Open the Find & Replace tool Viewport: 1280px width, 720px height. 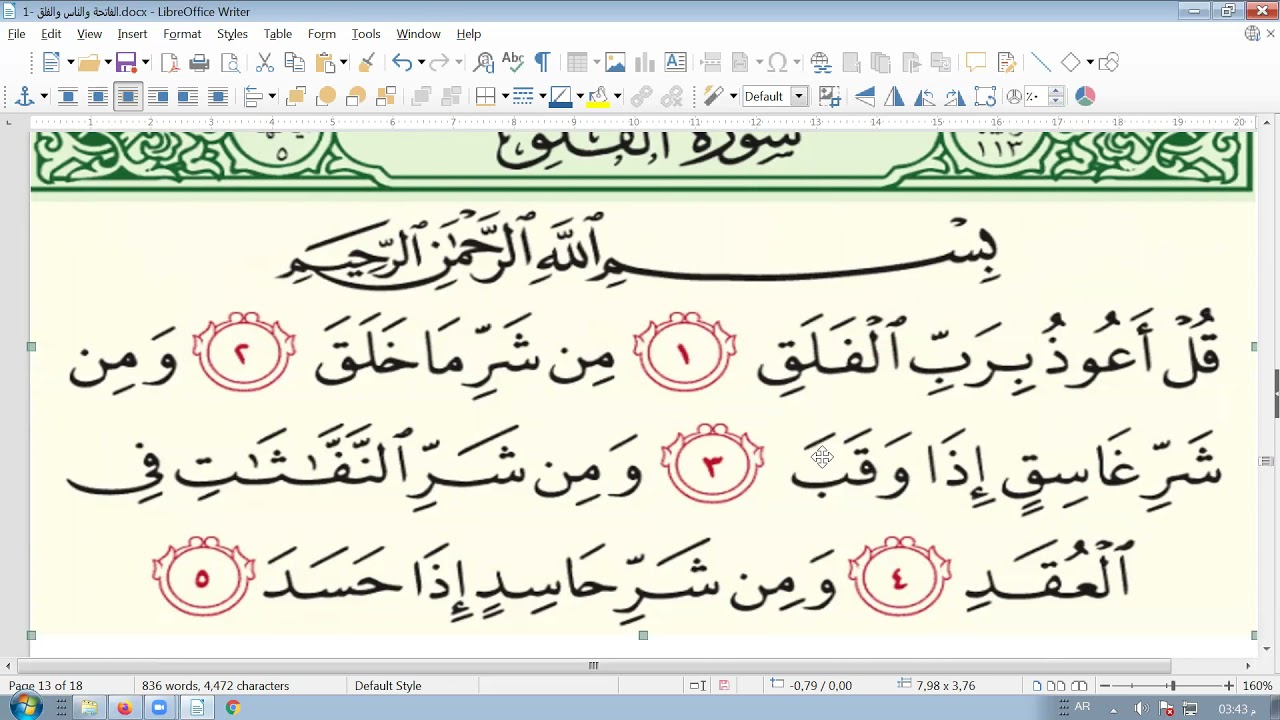pos(484,63)
